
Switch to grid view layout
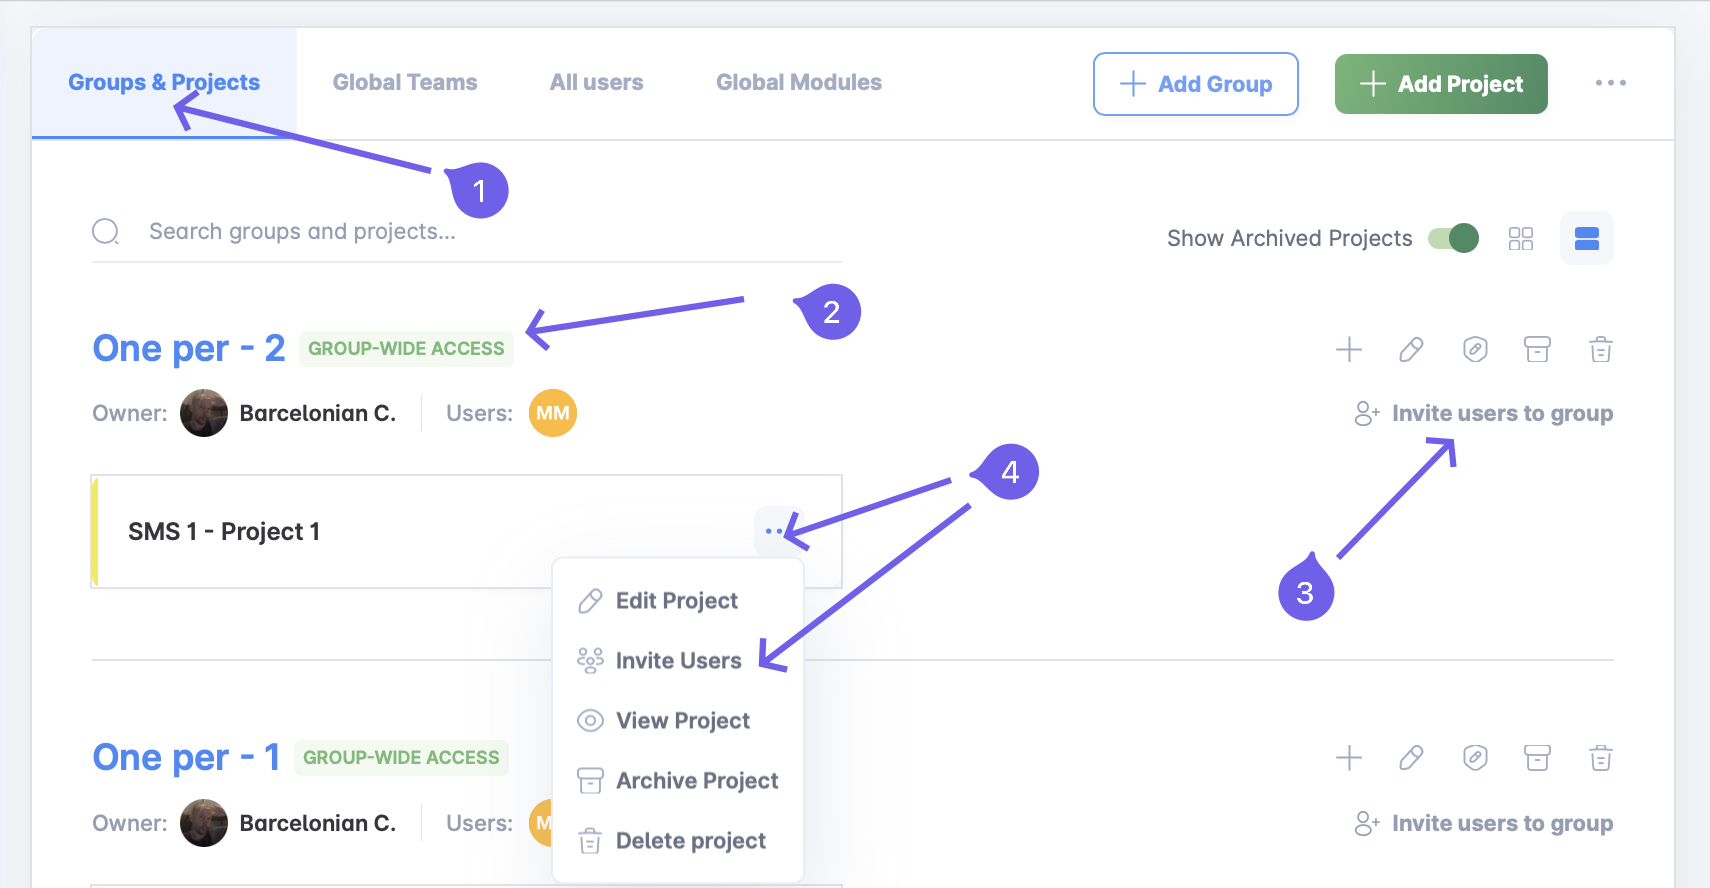pyautogui.click(x=1521, y=238)
